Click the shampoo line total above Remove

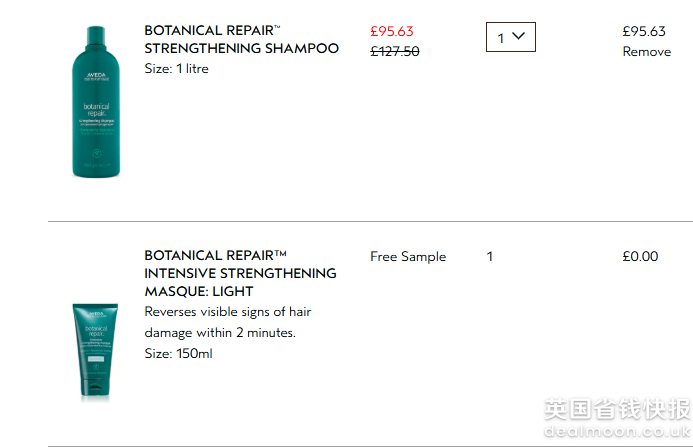[643, 31]
